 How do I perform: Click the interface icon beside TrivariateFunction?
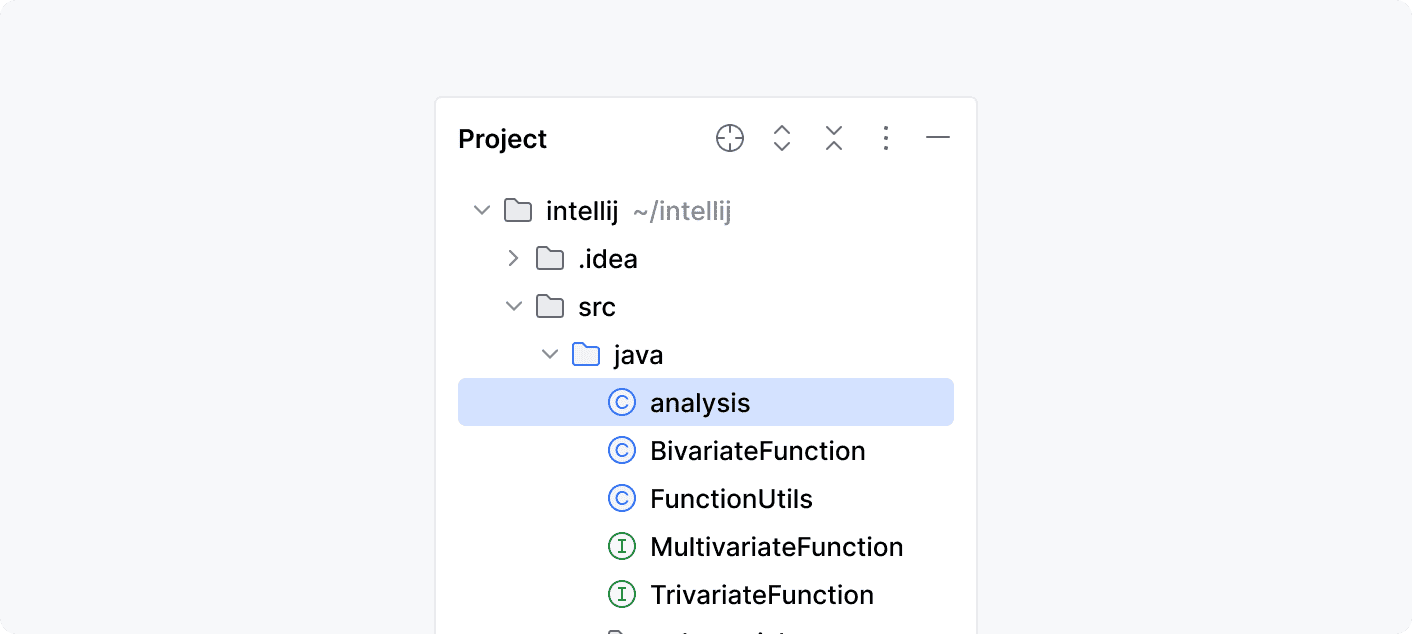pos(622,594)
